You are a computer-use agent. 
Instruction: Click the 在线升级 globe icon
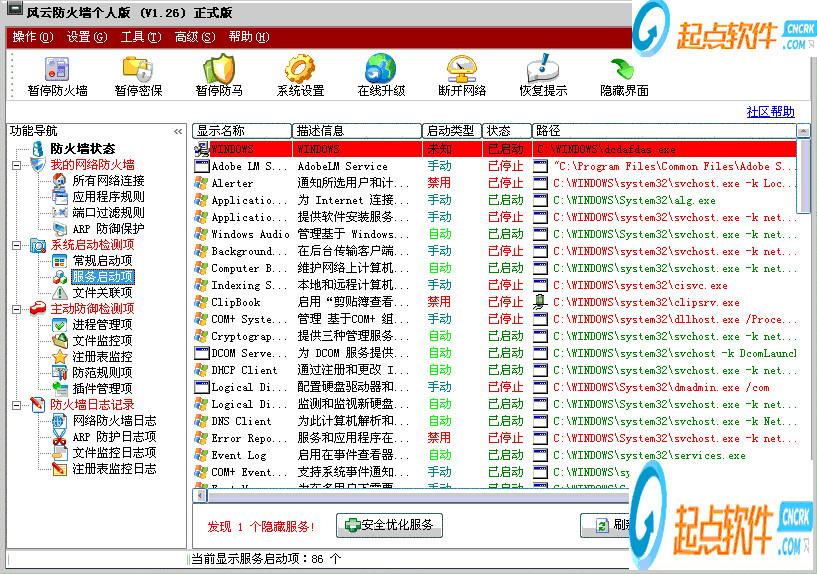tap(381, 69)
